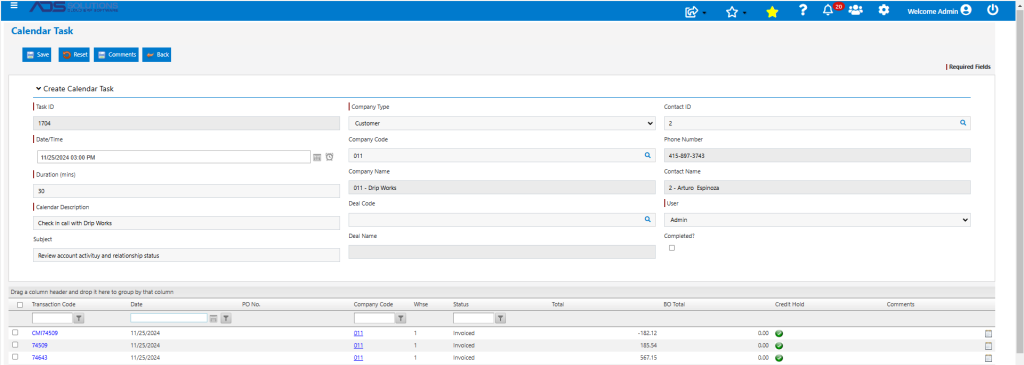
Task: Open transaction link 74643
Action: pyautogui.click(x=40, y=358)
